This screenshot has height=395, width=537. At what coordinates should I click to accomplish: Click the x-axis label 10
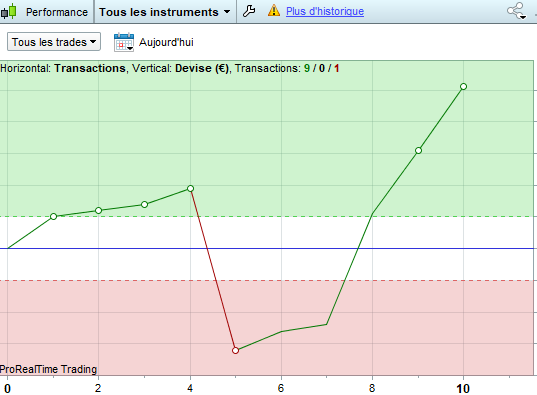(463, 388)
